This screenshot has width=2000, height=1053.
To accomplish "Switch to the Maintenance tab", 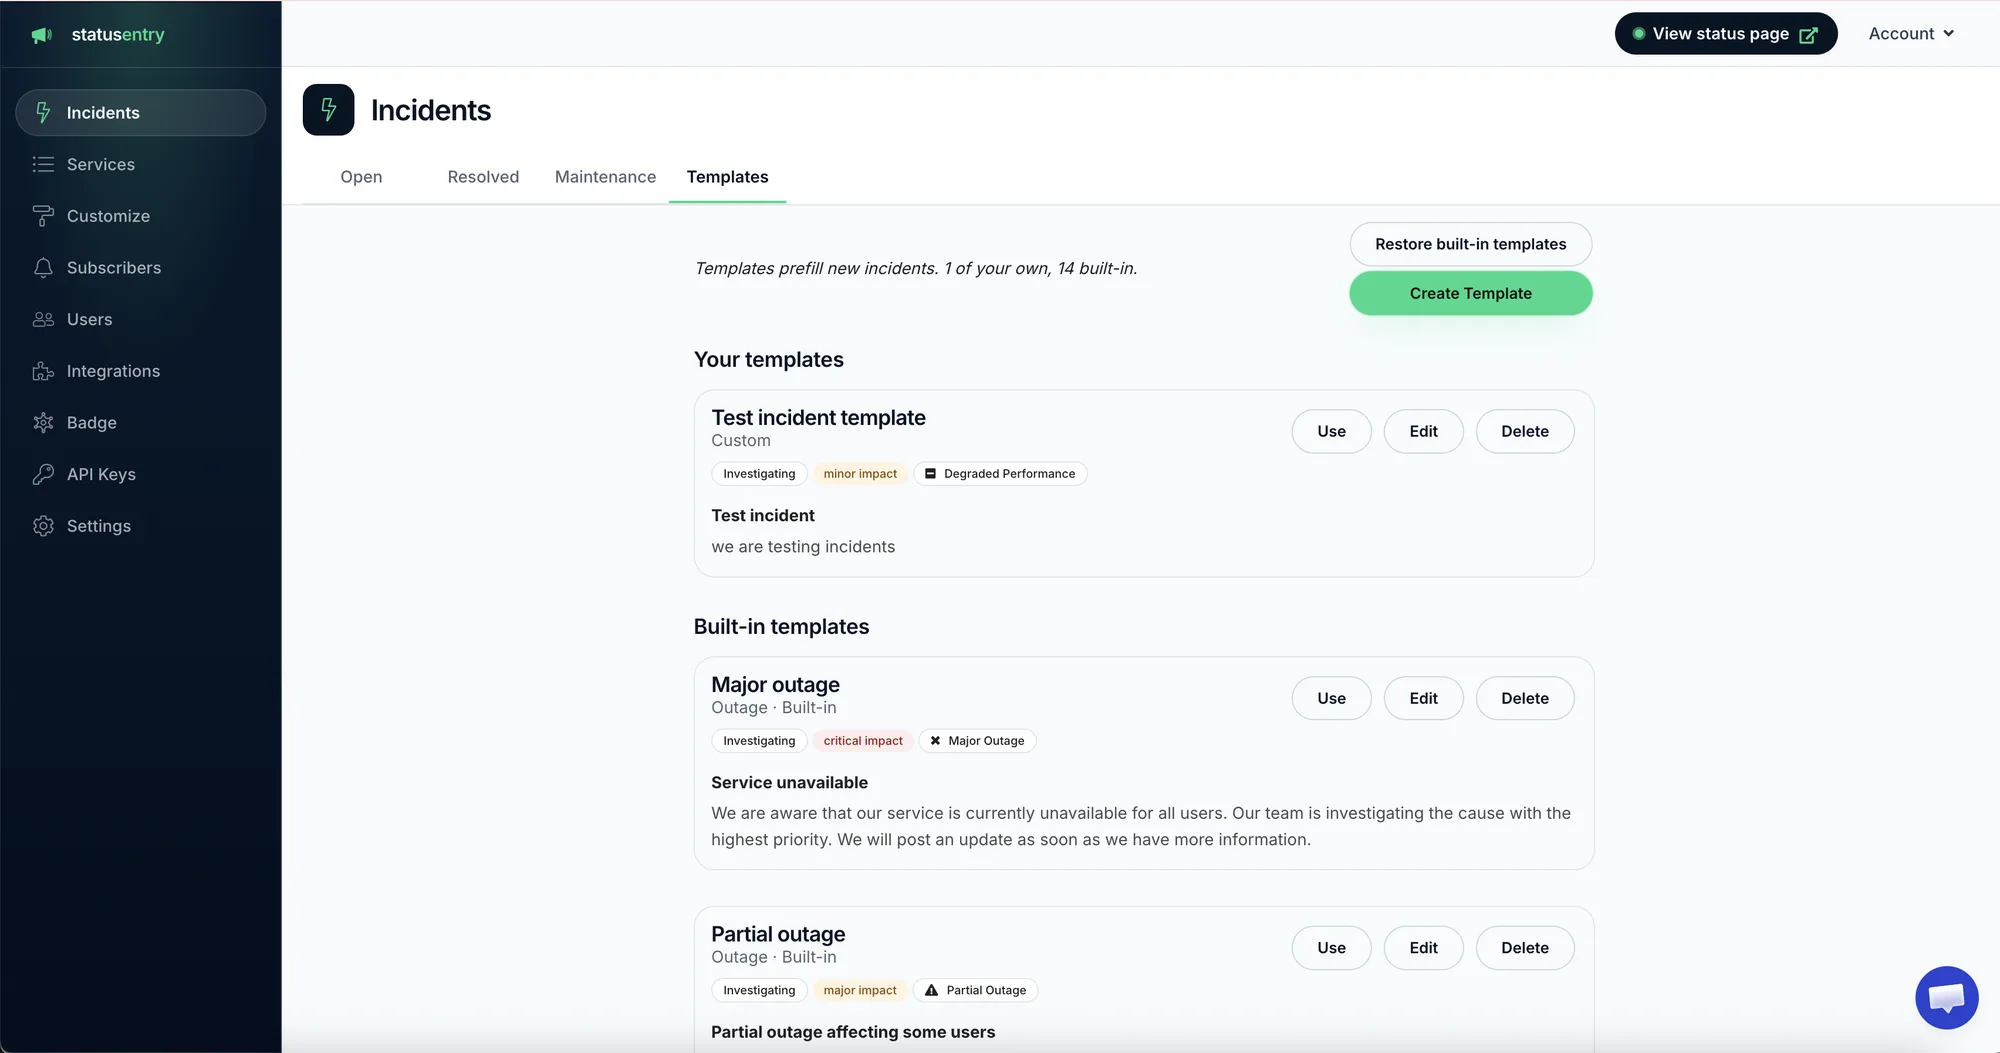I will [605, 177].
